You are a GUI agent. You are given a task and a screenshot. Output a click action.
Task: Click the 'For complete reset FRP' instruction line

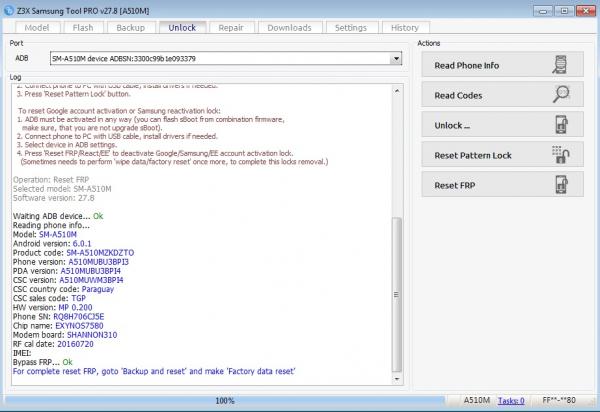[154, 371]
